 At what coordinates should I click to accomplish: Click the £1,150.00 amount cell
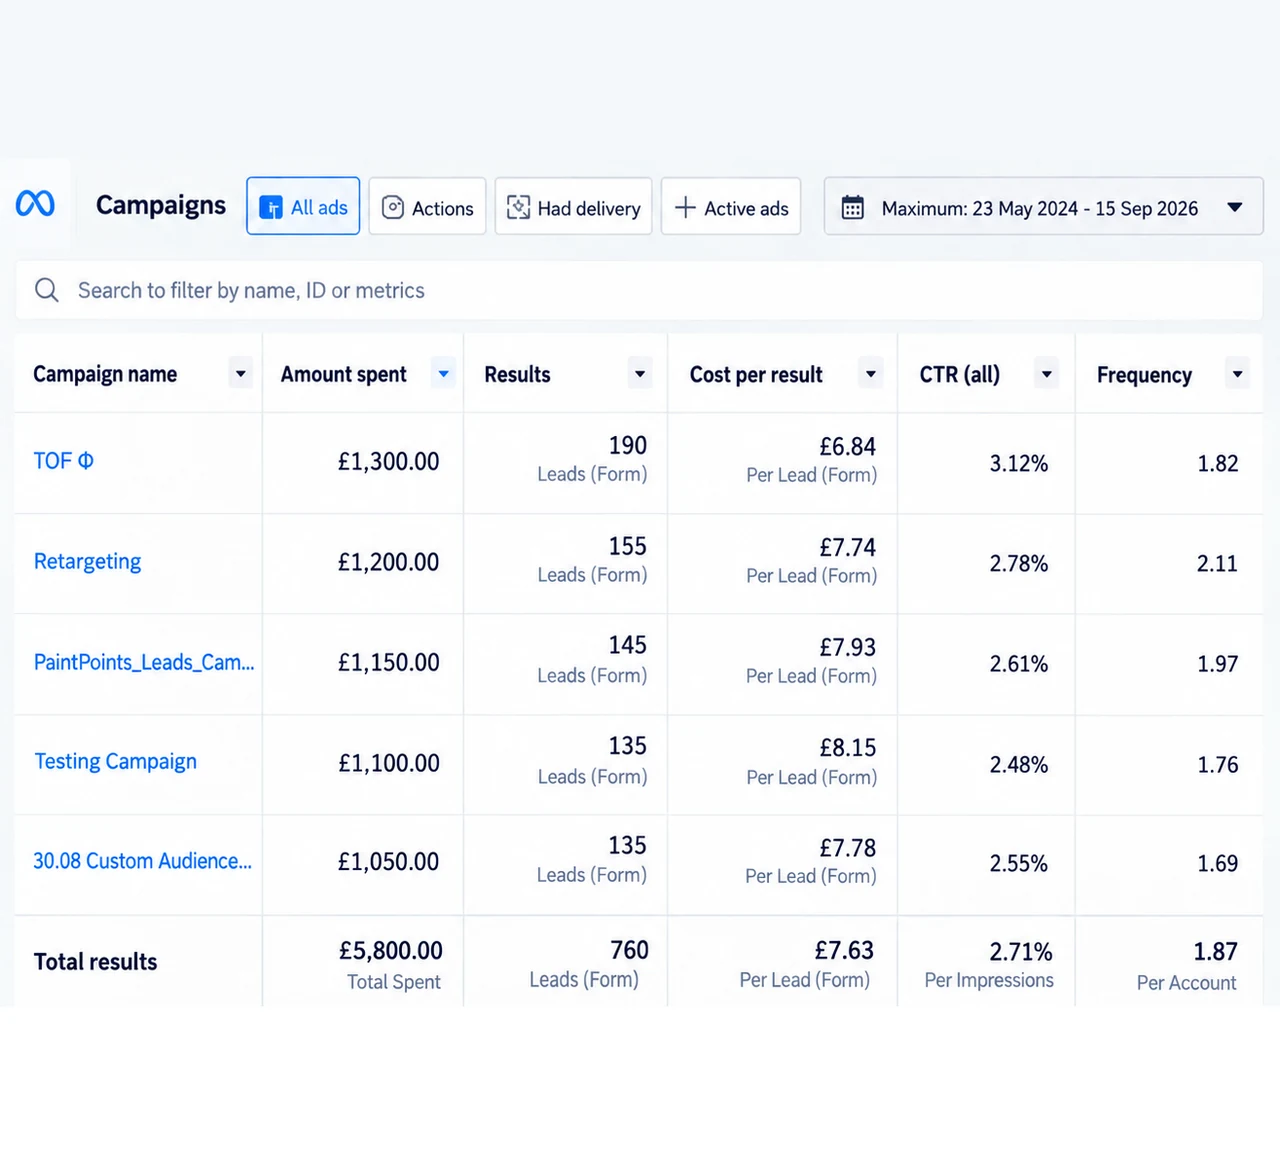(x=388, y=662)
